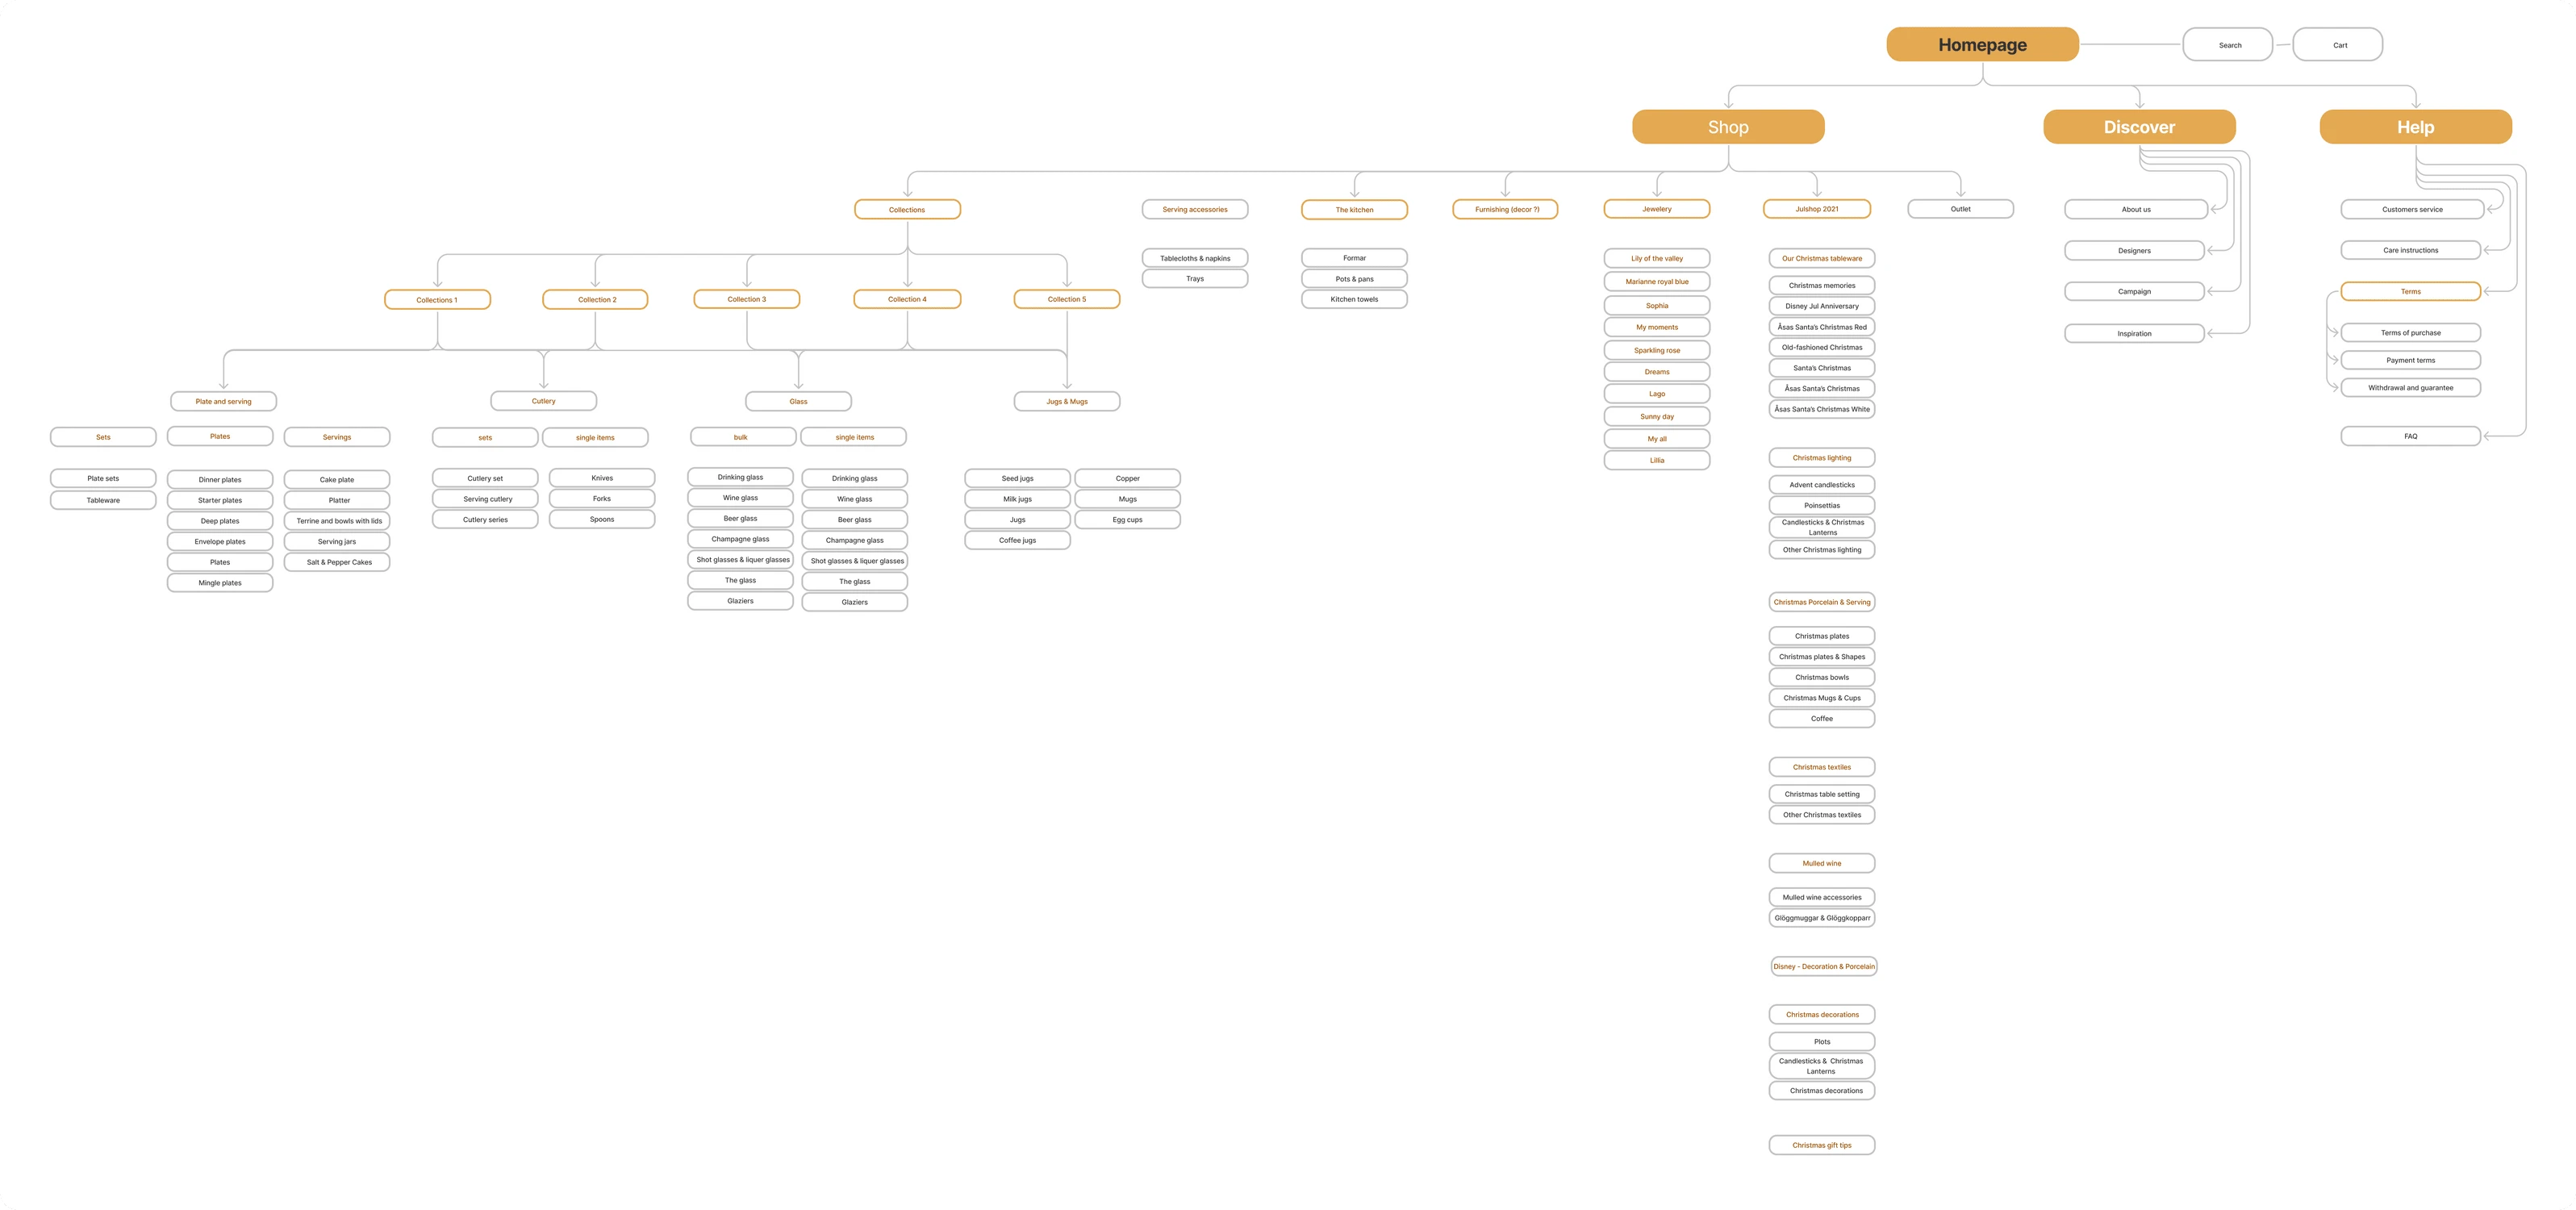Image resolution: width=2576 pixels, height=1210 pixels.
Task: Toggle visibility of JulShop 2021 node
Action: click(x=1822, y=208)
